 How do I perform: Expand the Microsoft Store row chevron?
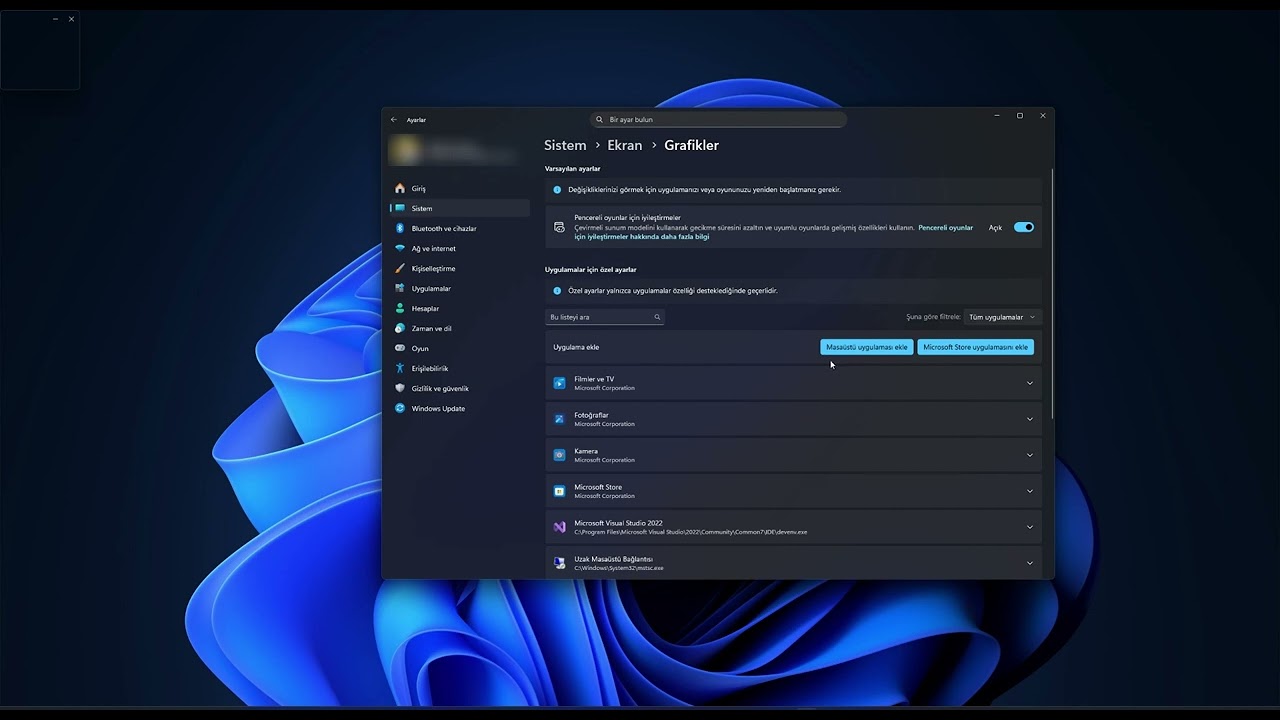(x=1030, y=491)
